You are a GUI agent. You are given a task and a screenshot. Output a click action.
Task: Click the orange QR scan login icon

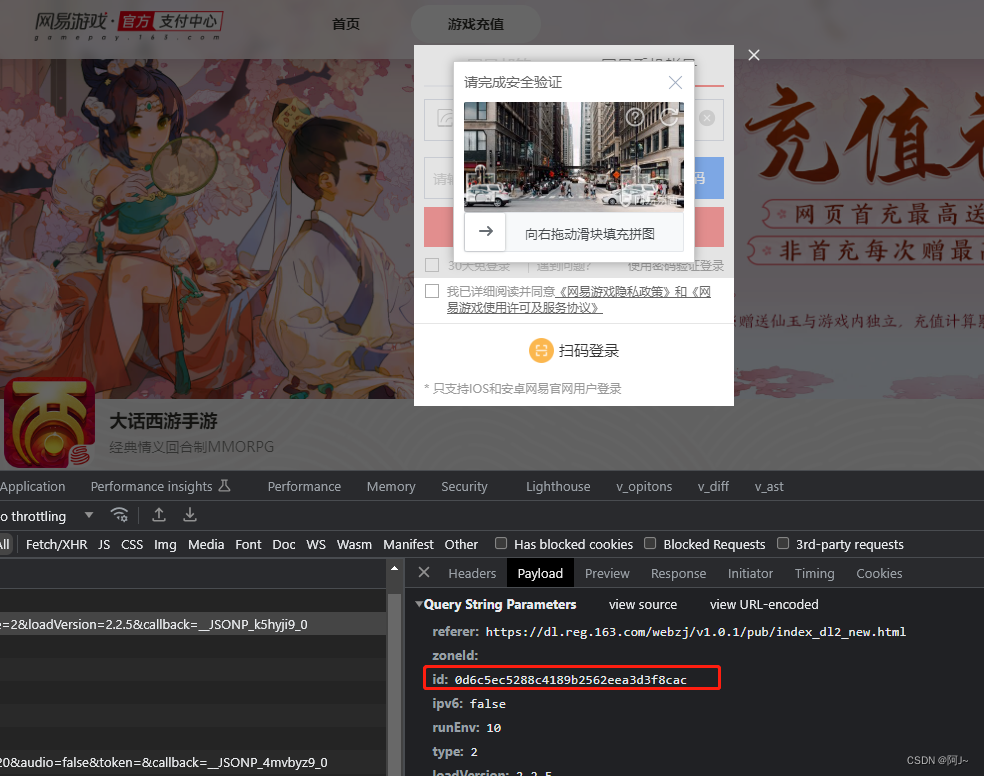(541, 351)
